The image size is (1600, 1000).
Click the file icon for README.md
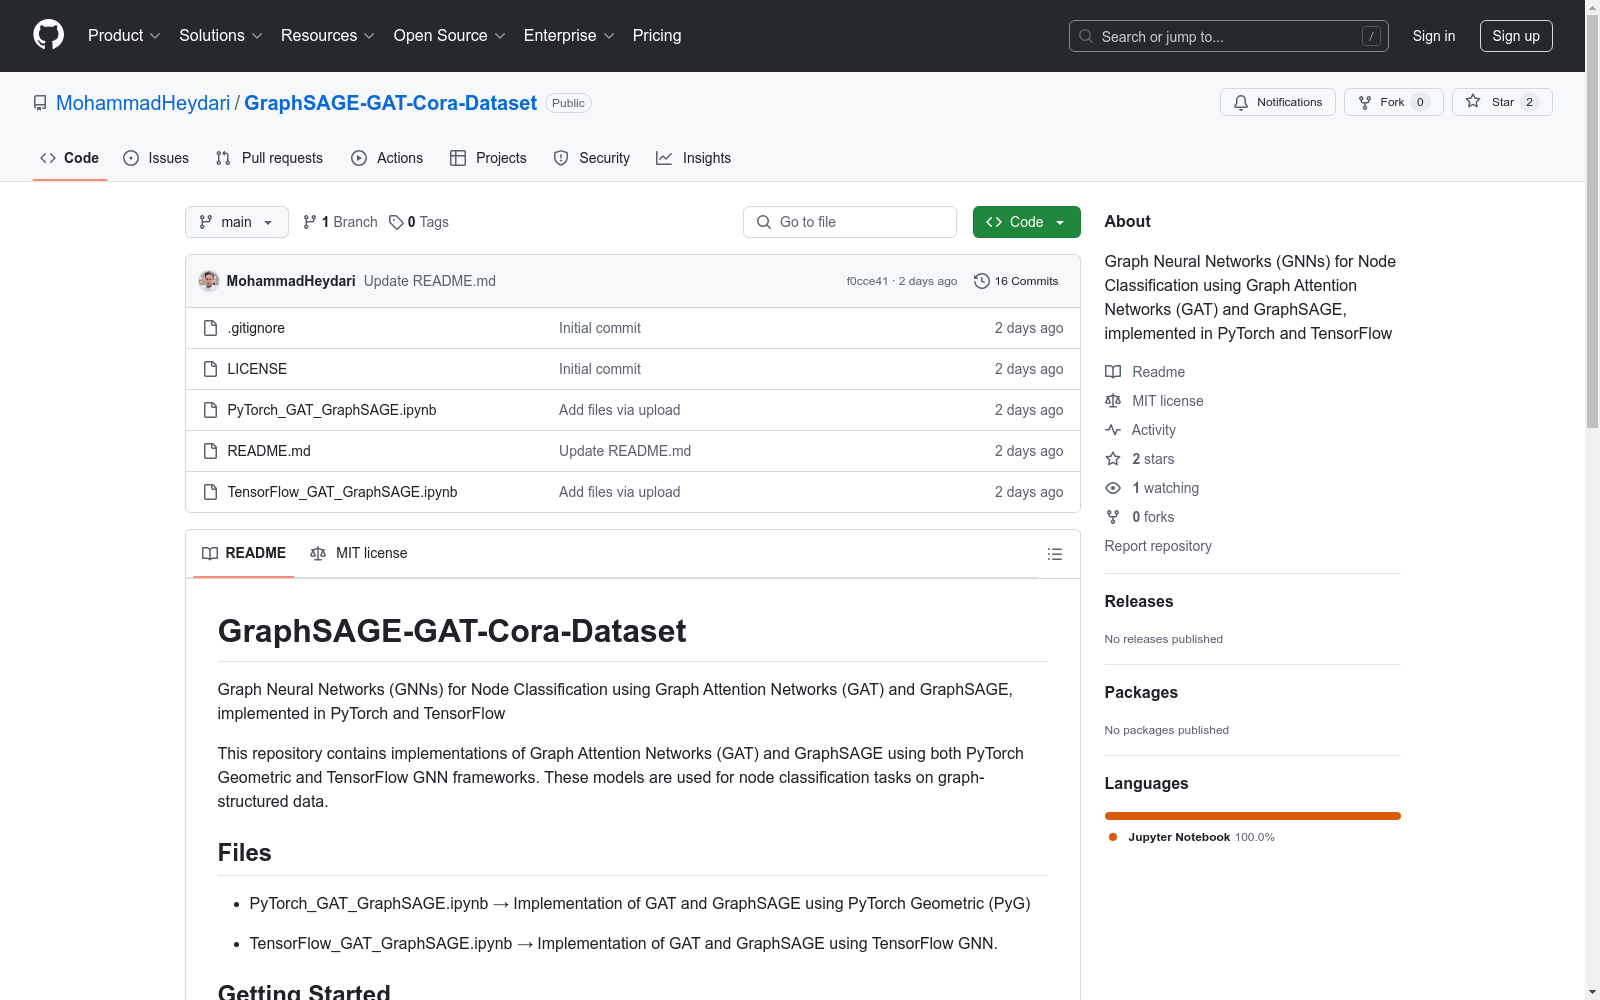pyautogui.click(x=210, y=451)
